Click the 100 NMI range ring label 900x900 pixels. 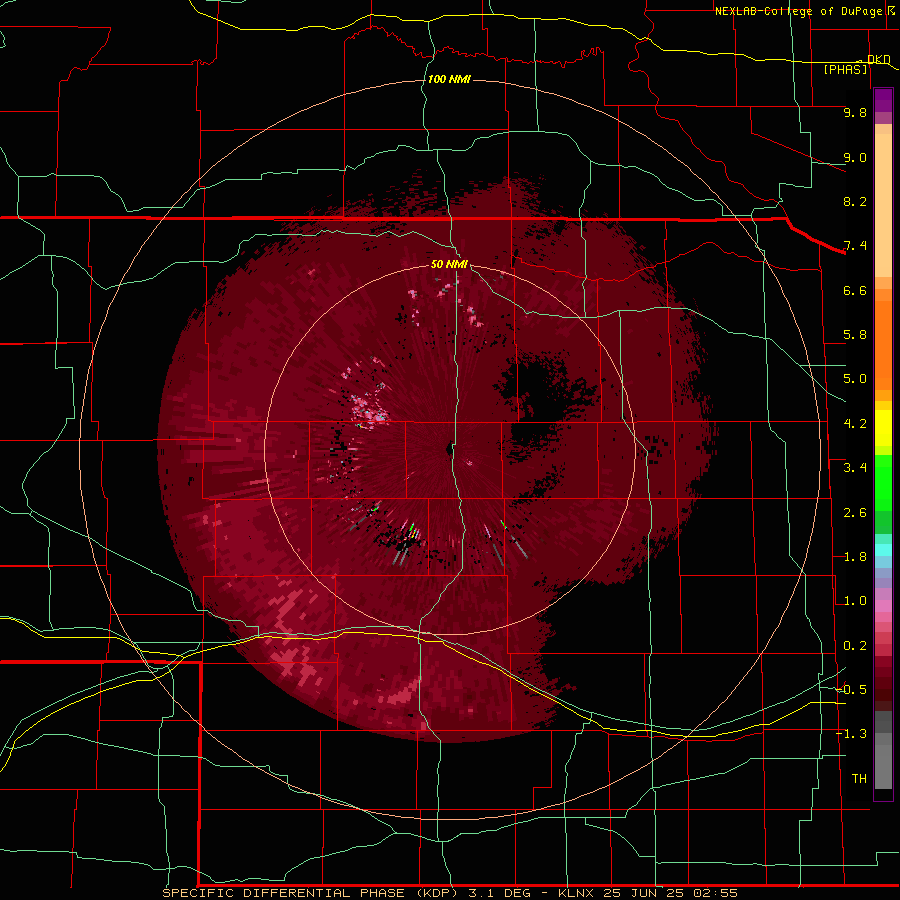[449, 79]
